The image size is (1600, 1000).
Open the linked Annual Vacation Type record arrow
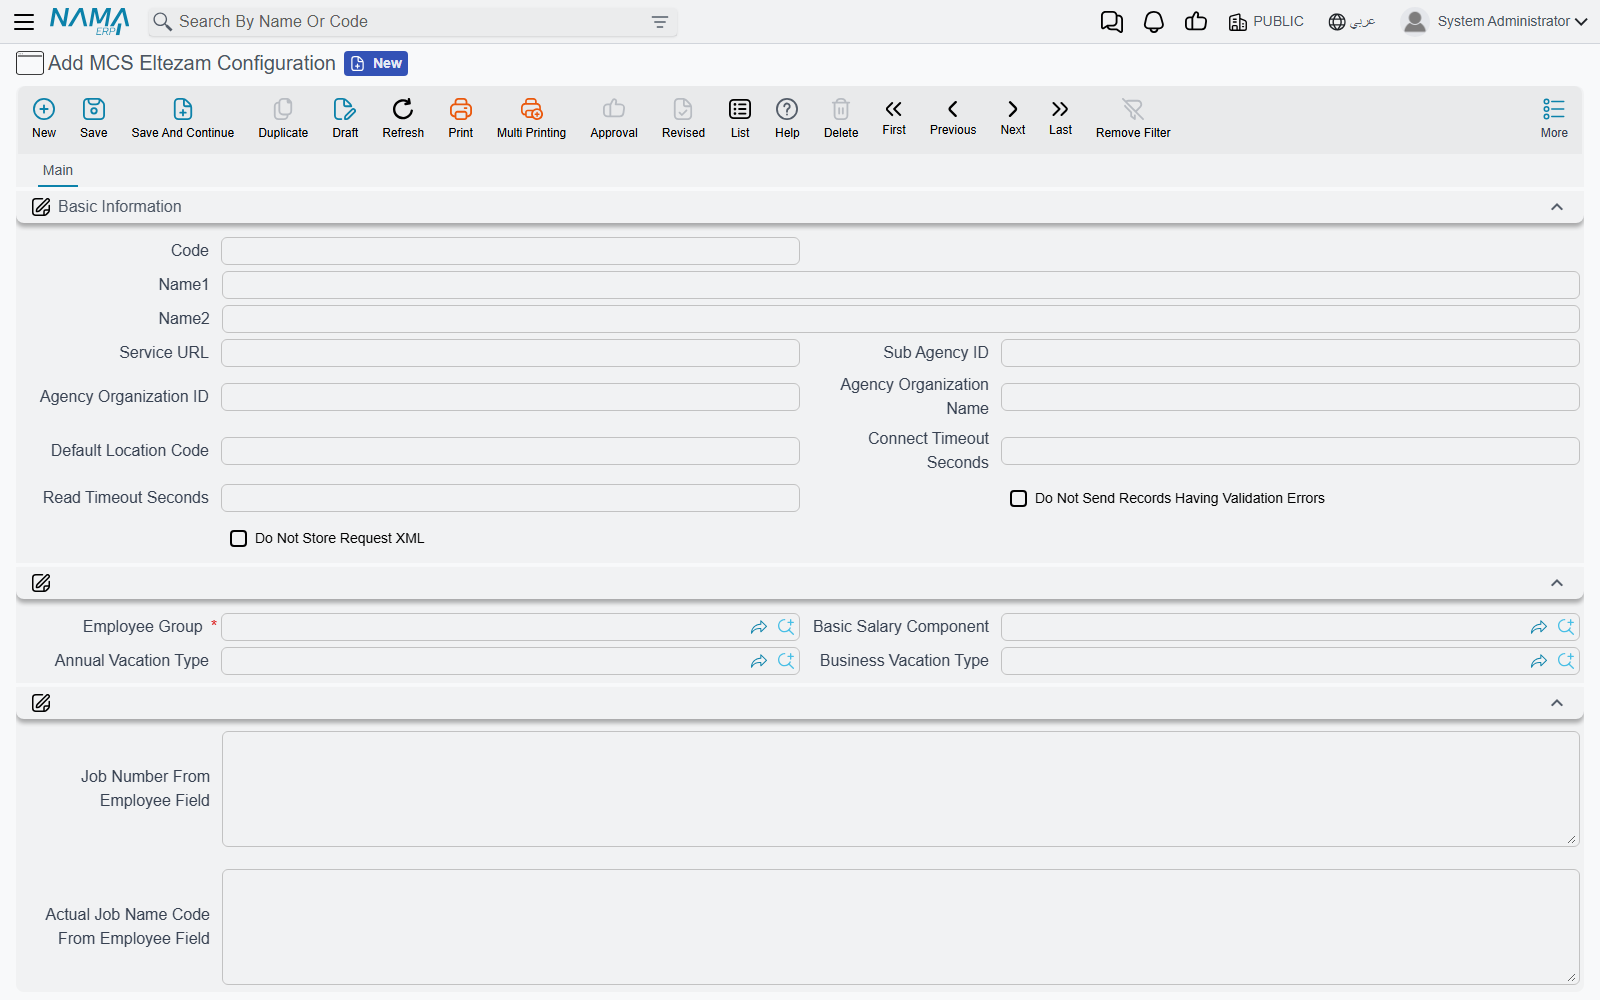(759, 661)
